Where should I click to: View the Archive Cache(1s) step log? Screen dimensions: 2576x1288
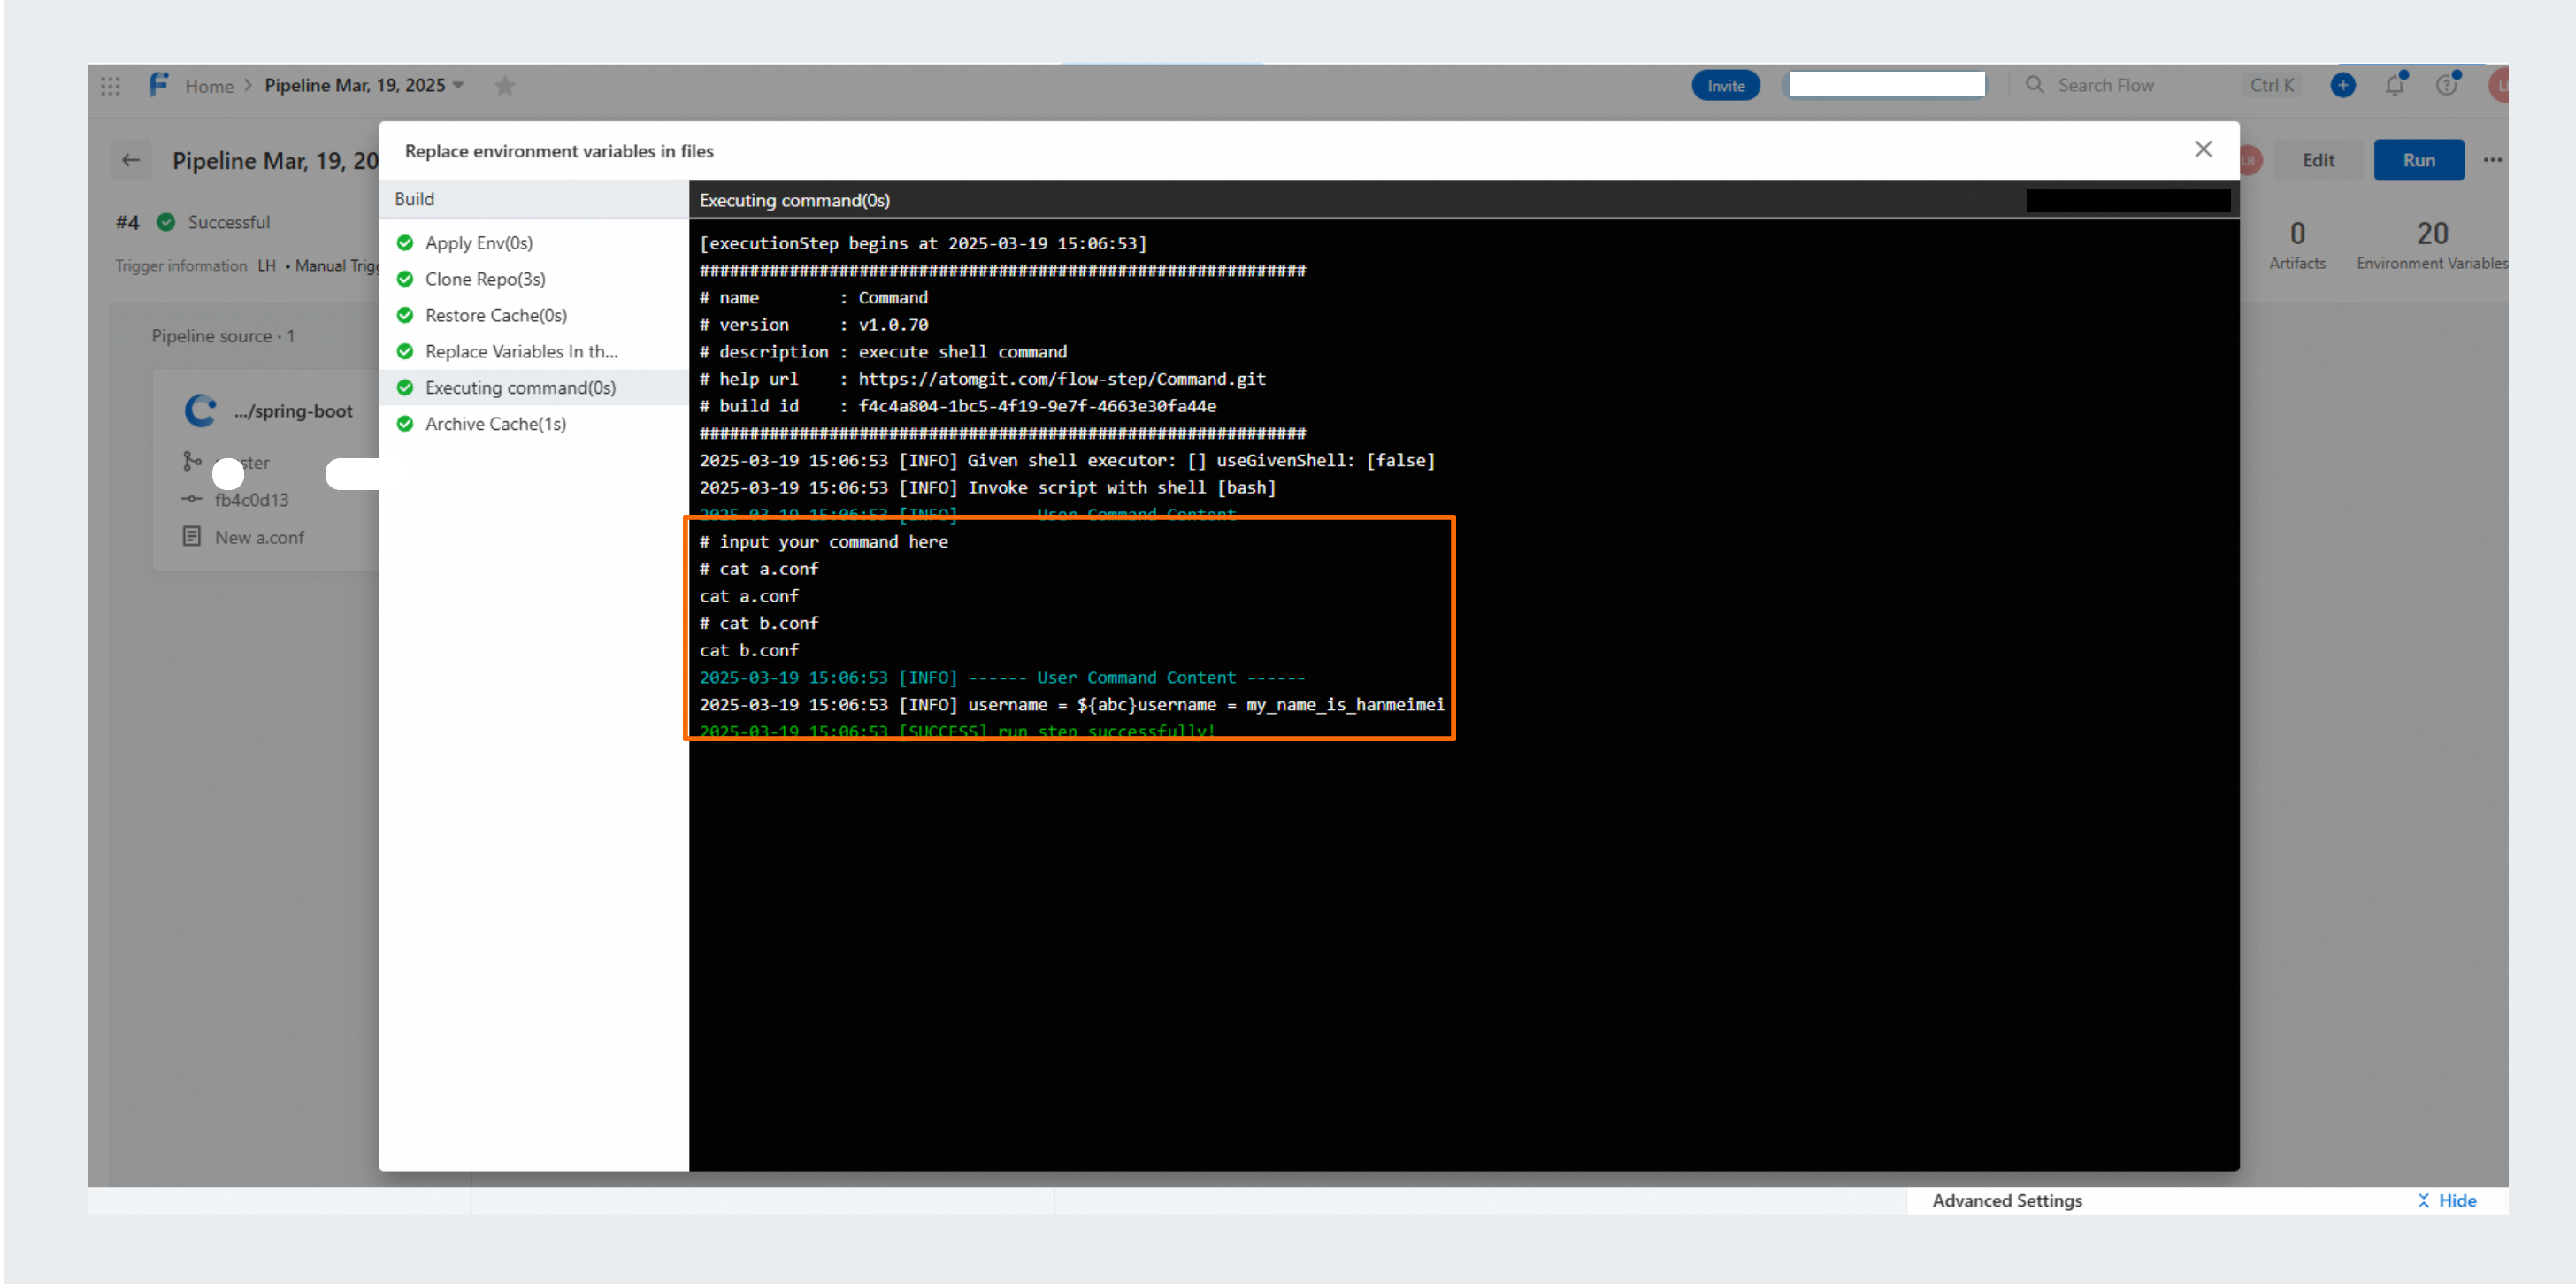pos(495,424)
